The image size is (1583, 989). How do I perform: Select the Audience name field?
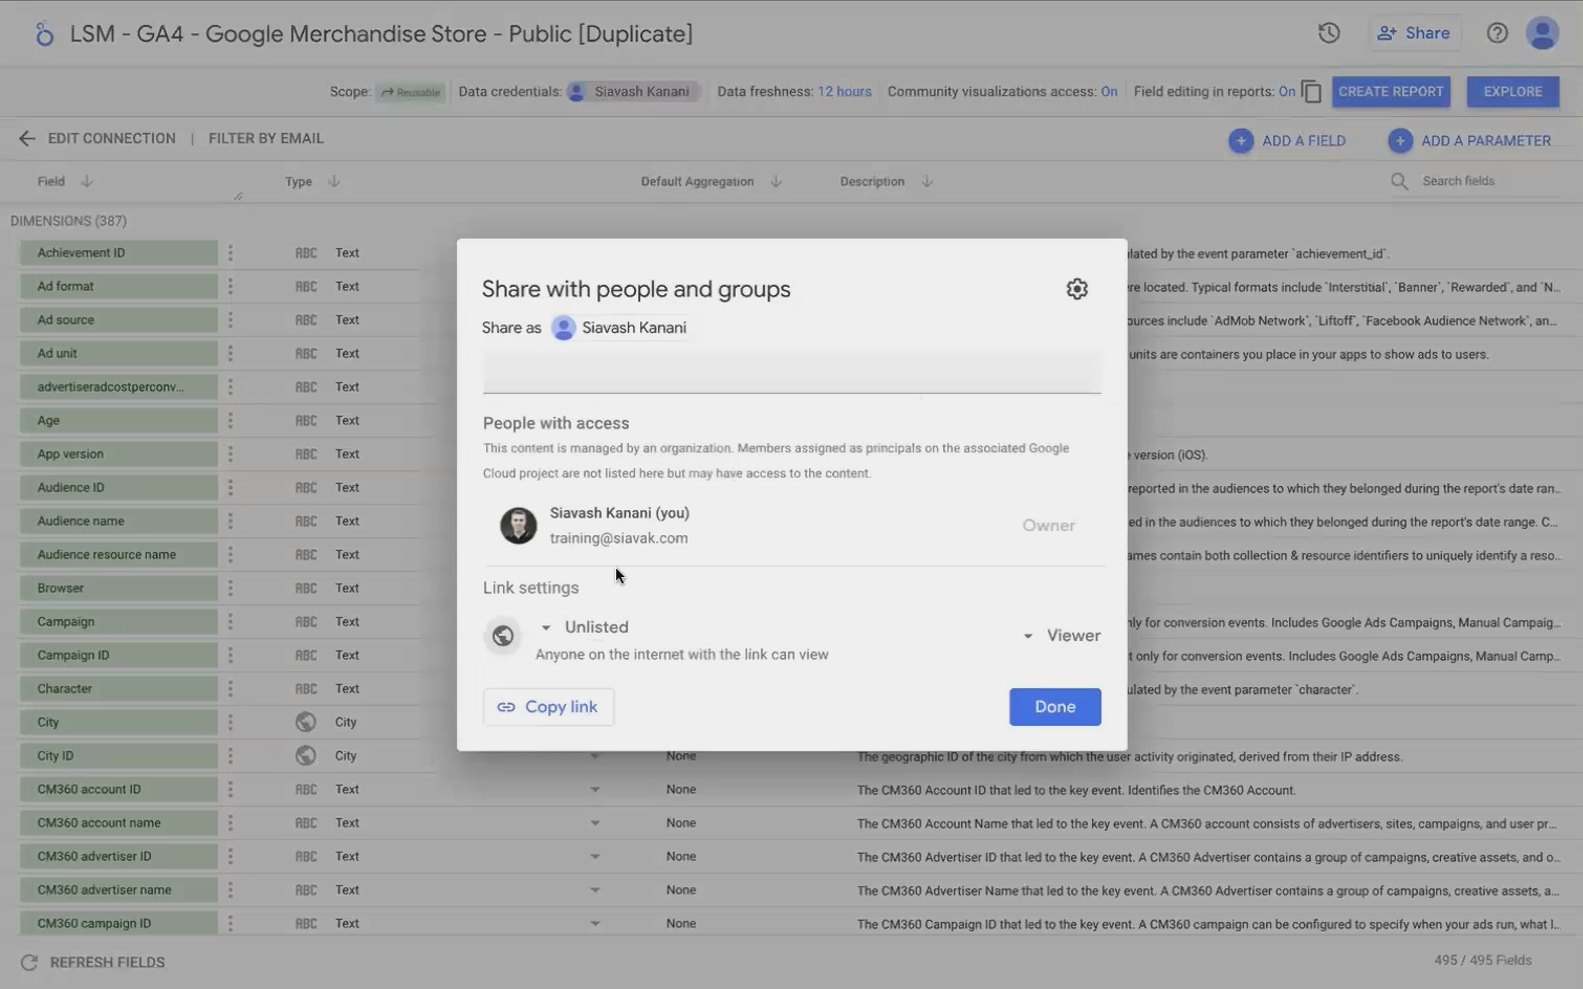point(119,521)
